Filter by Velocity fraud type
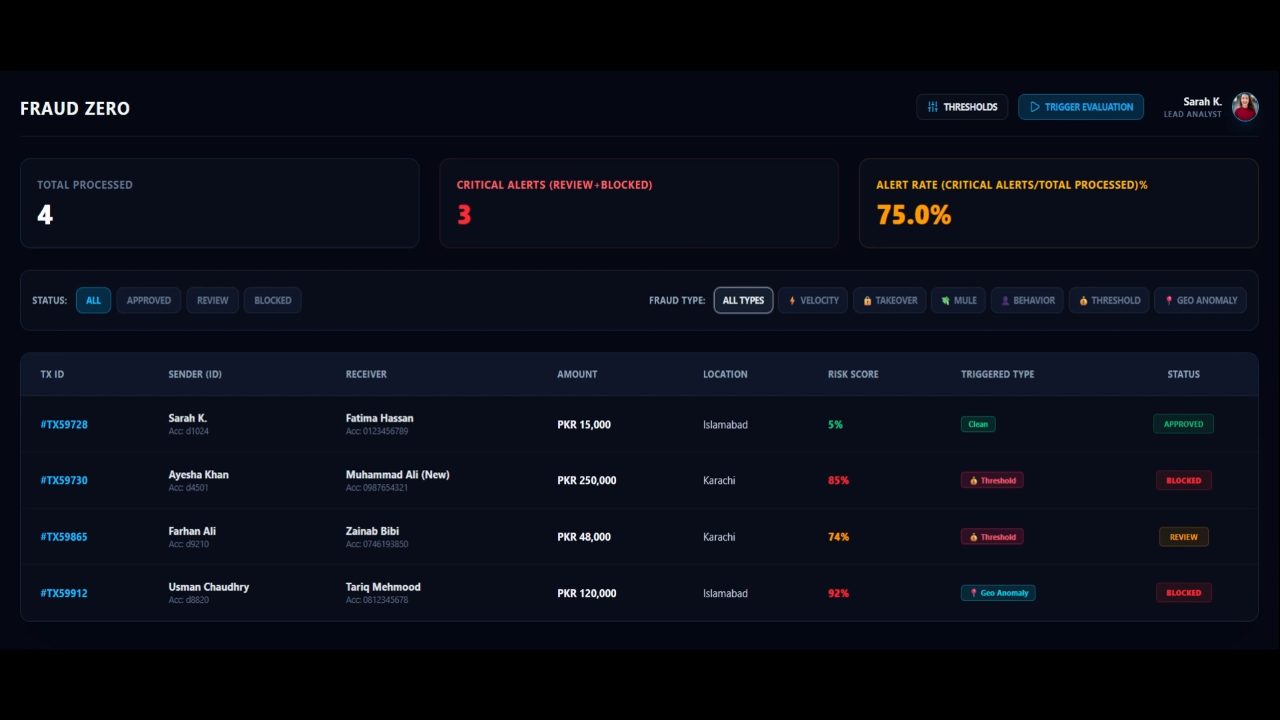Screen dimensions: 1280x720 click(813, 300)
